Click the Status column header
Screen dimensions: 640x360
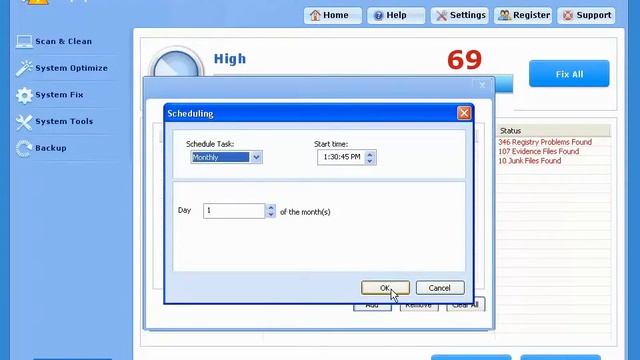tap(553, 131)
